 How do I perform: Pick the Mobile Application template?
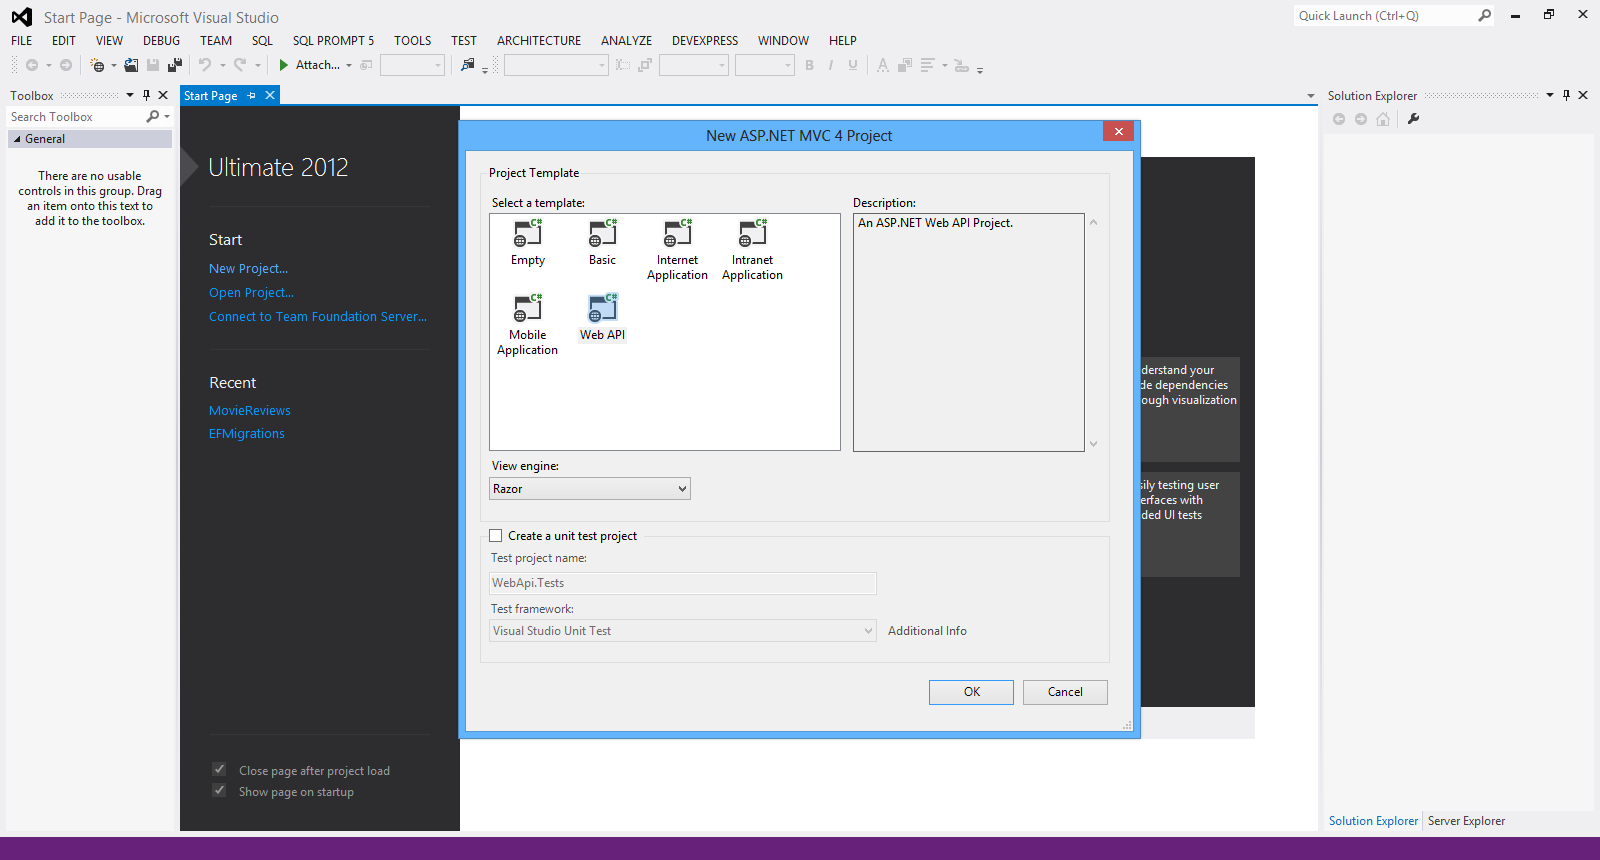[x=528, y=324]
